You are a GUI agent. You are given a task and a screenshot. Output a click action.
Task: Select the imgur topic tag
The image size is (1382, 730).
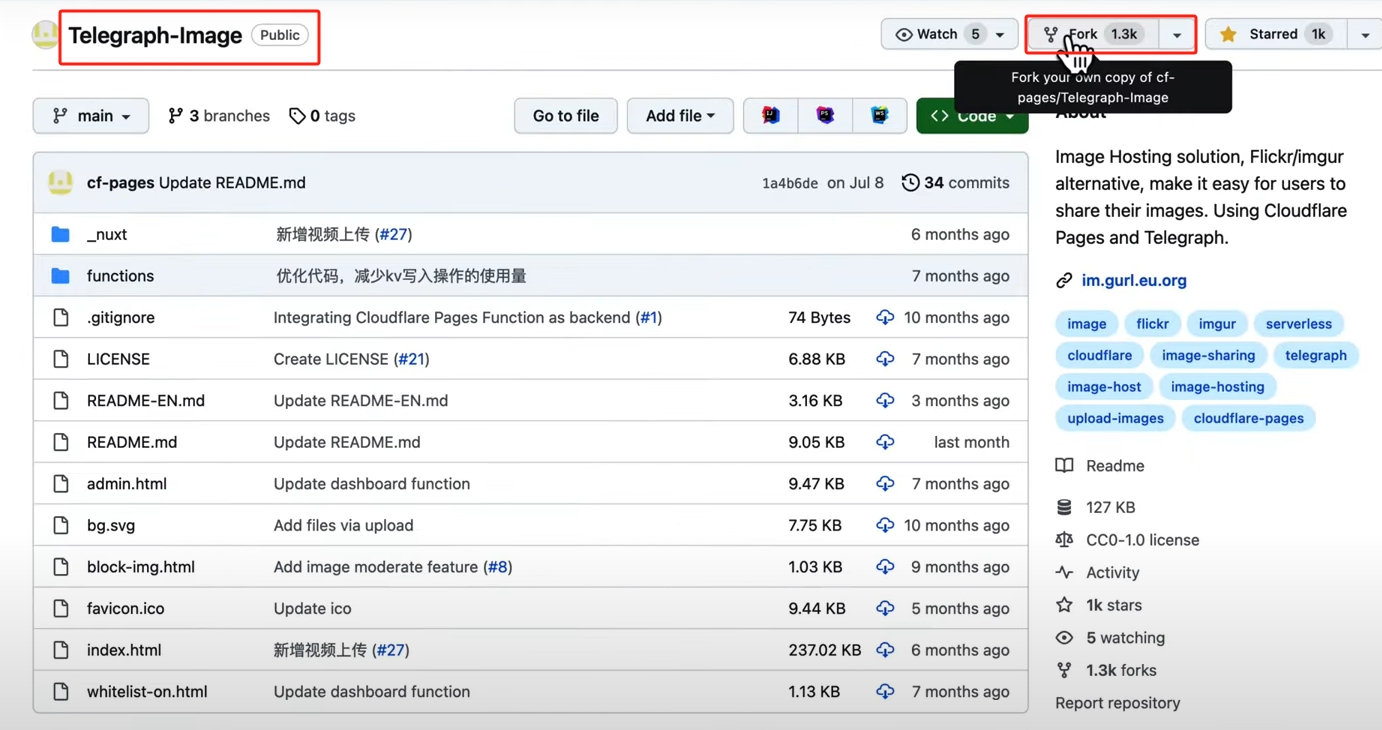(1217, 324)
